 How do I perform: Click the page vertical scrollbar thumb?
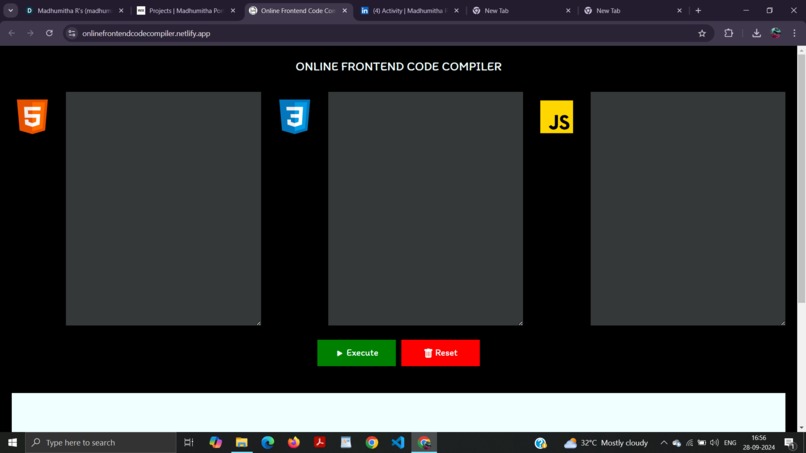[801, 178]
